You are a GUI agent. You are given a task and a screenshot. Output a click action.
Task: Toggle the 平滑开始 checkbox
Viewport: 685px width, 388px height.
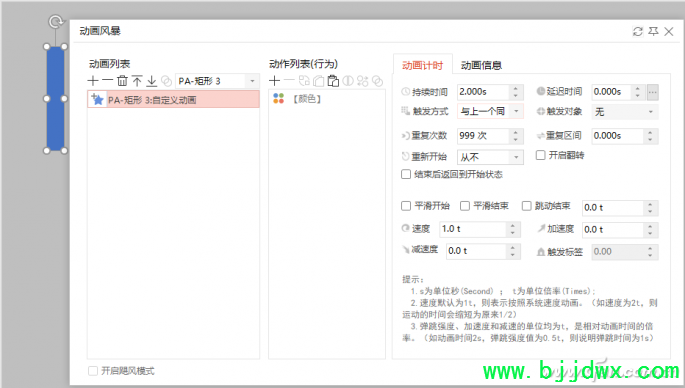(406, 206)
